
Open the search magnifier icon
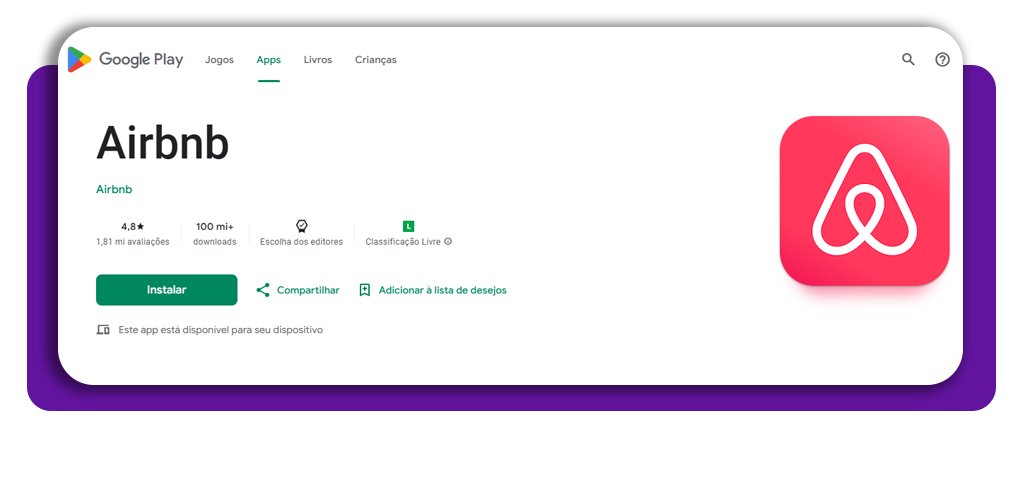908,59
